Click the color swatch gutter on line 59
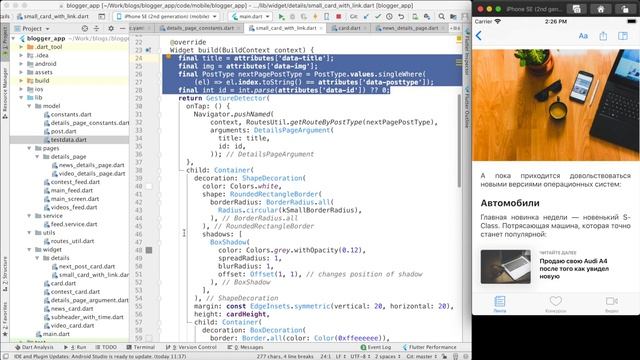Screen dimensions: 640x360 (x=149, y=338)
